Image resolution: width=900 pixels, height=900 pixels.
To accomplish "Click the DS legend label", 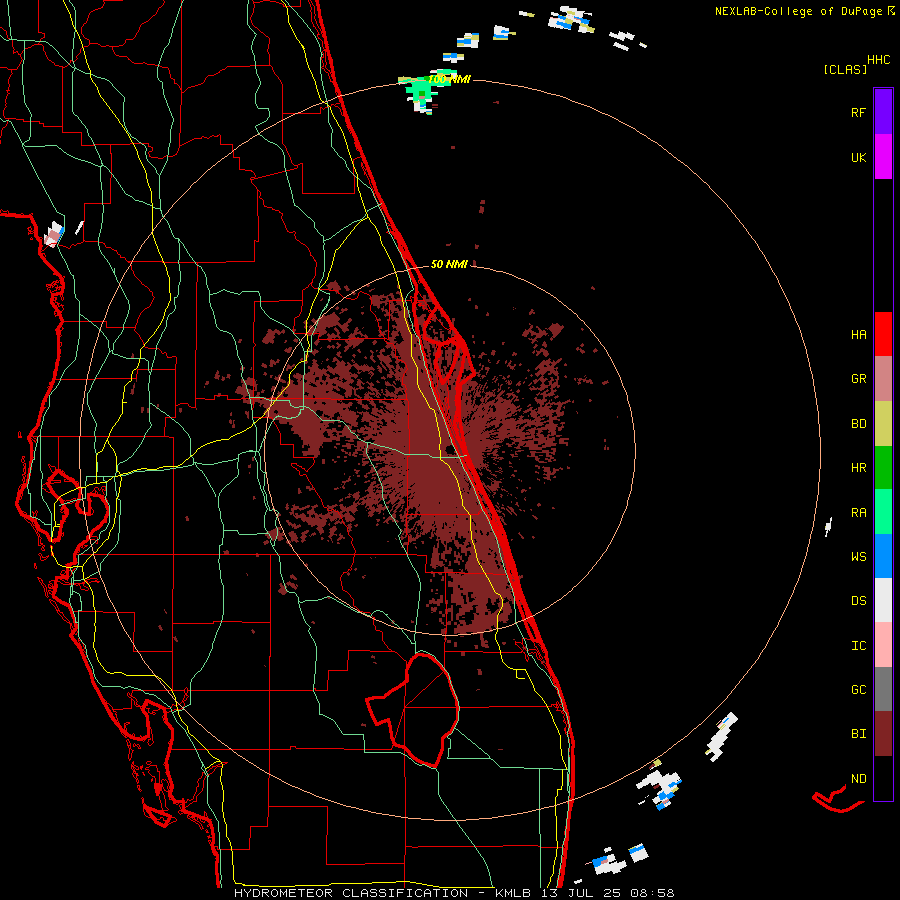I will coord(858,601).
